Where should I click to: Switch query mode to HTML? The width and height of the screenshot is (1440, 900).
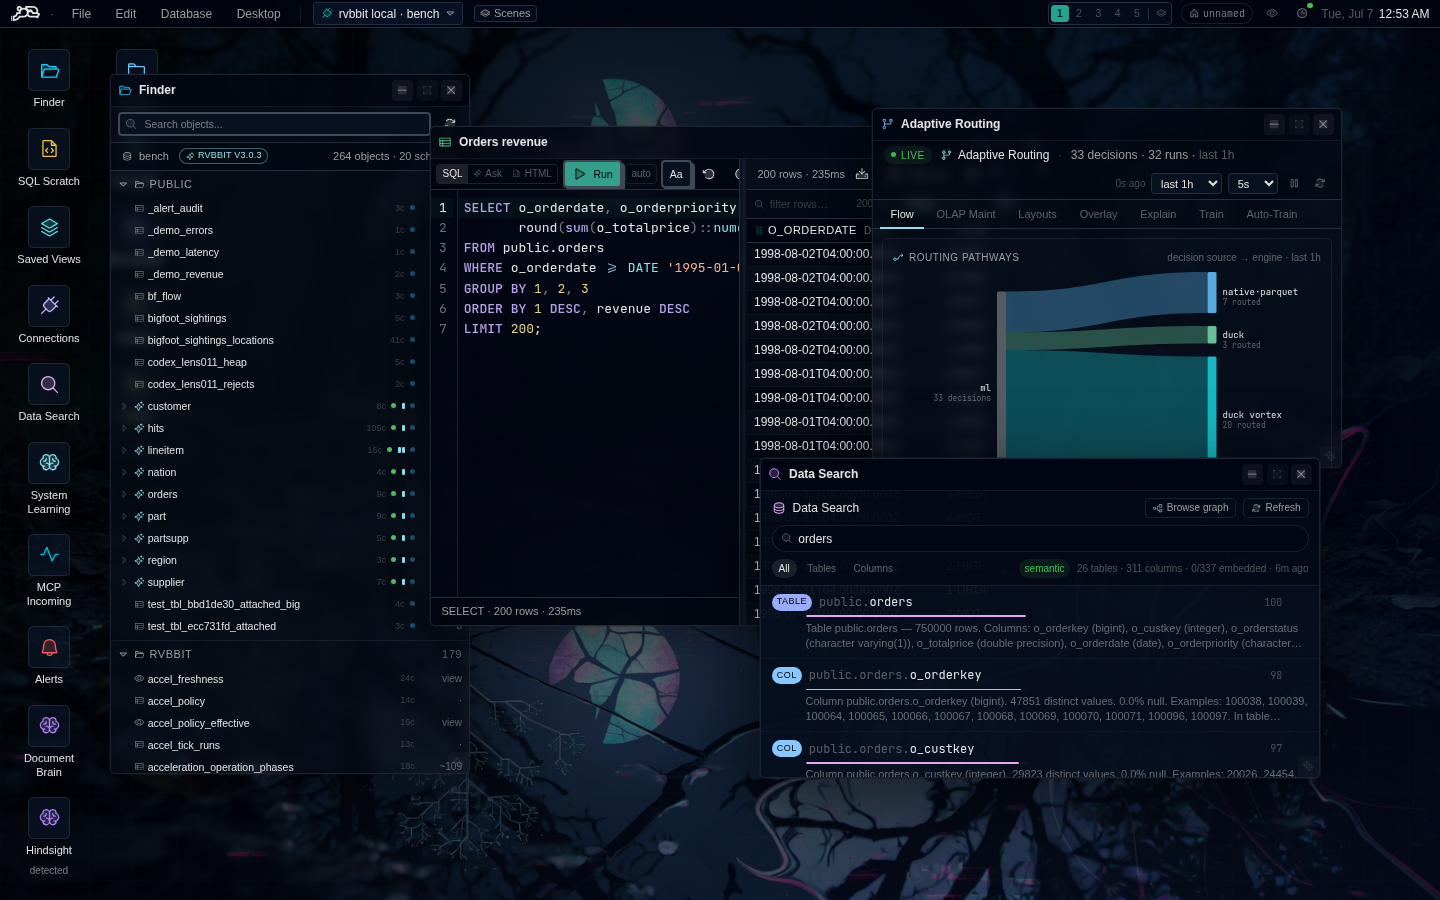tap(532, 174)
